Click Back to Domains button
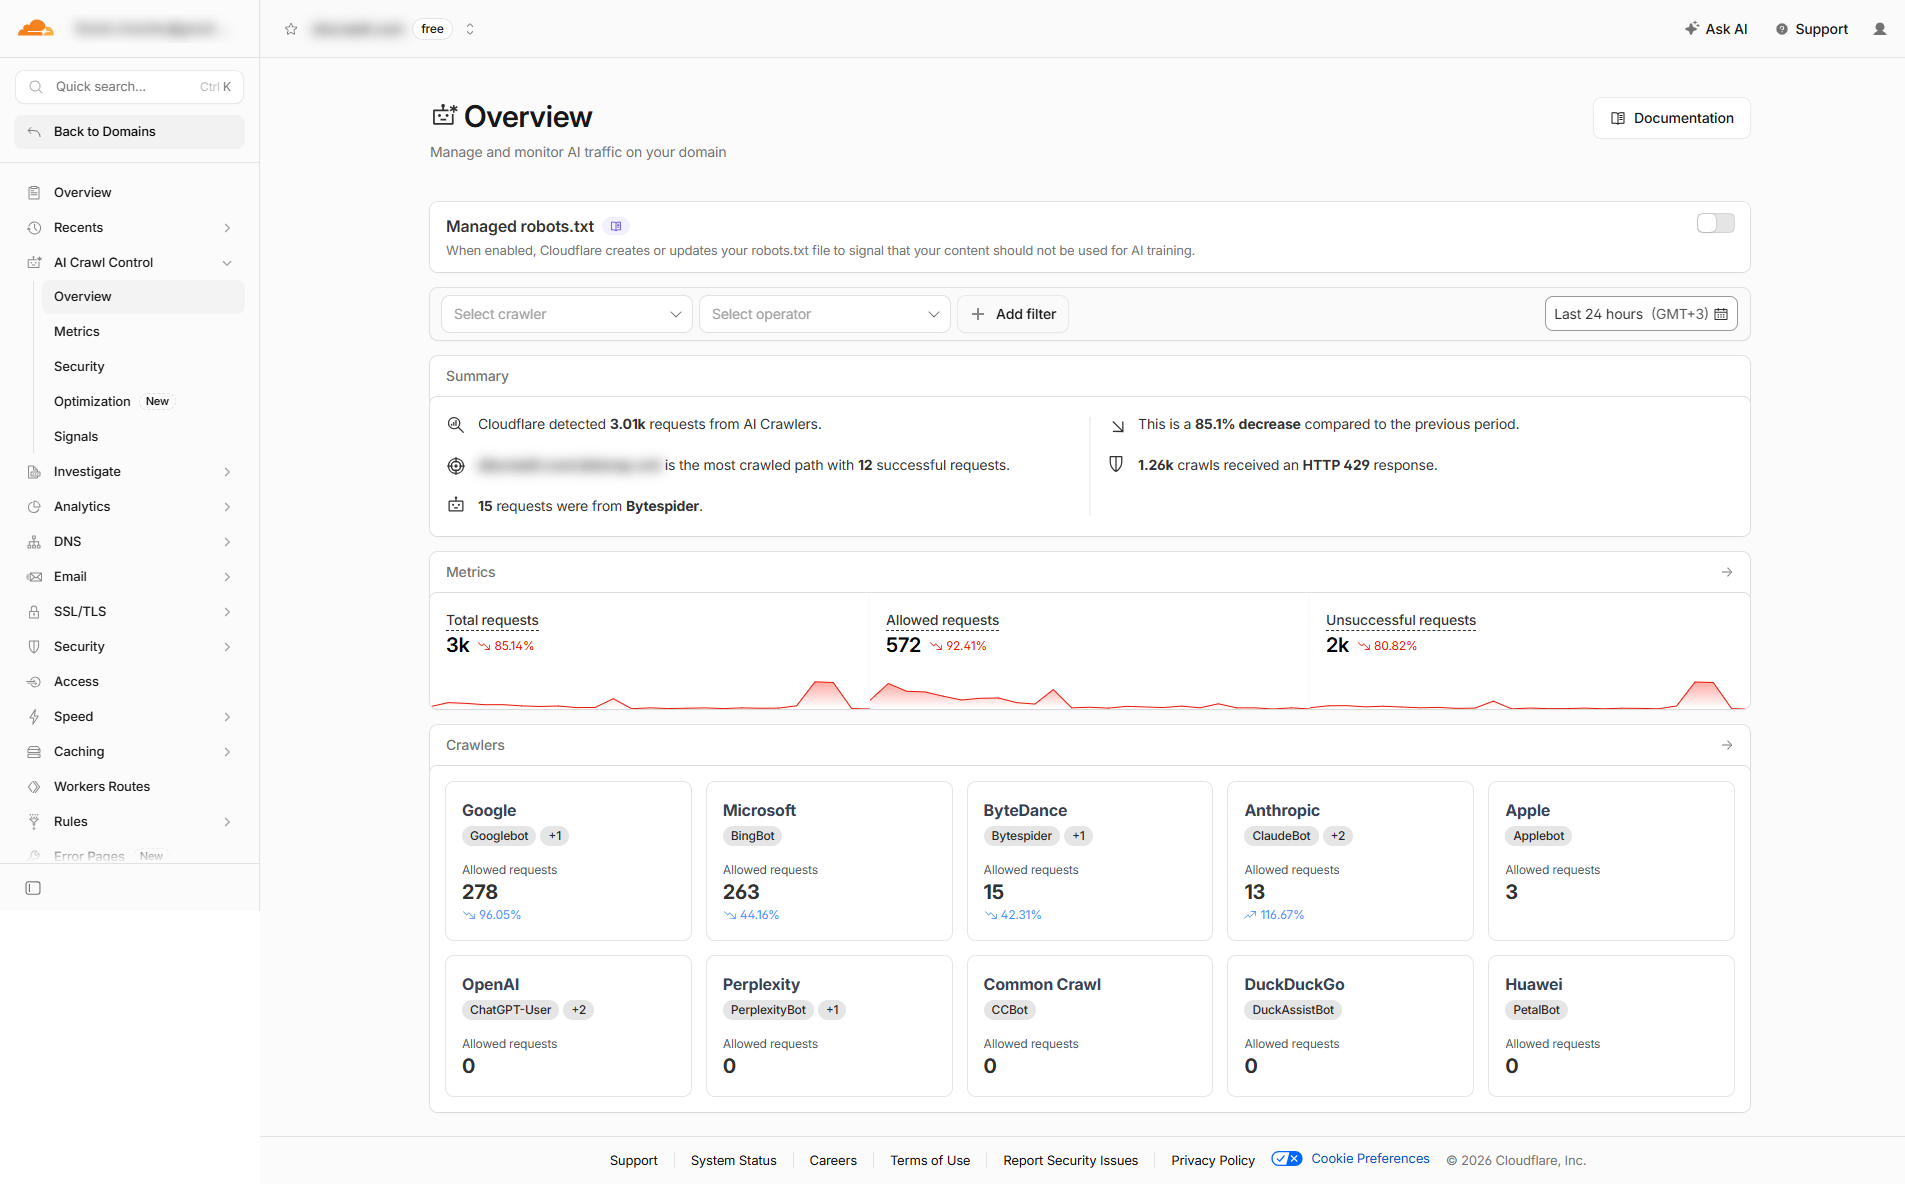 pos(130,132)
